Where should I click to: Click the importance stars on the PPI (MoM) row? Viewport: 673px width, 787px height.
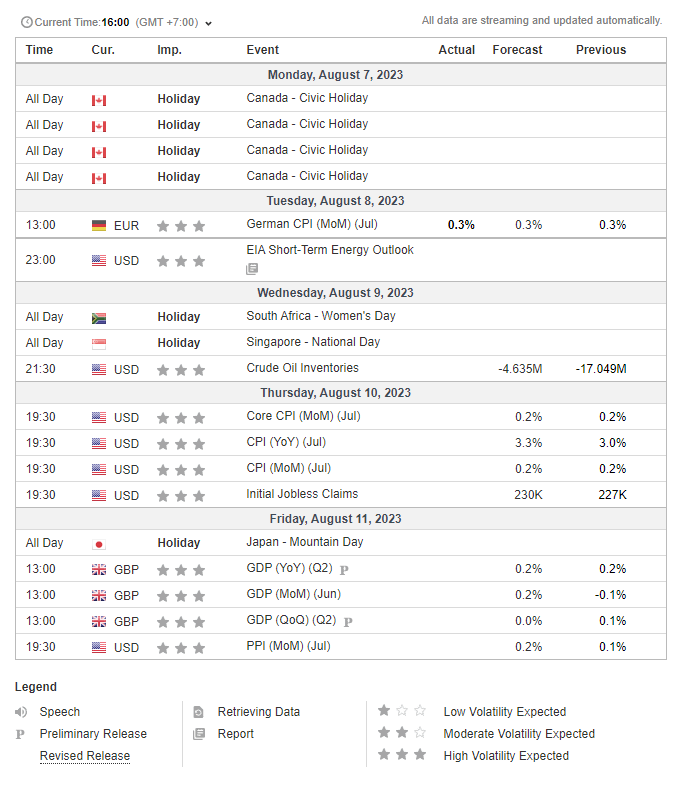(181, 648)
